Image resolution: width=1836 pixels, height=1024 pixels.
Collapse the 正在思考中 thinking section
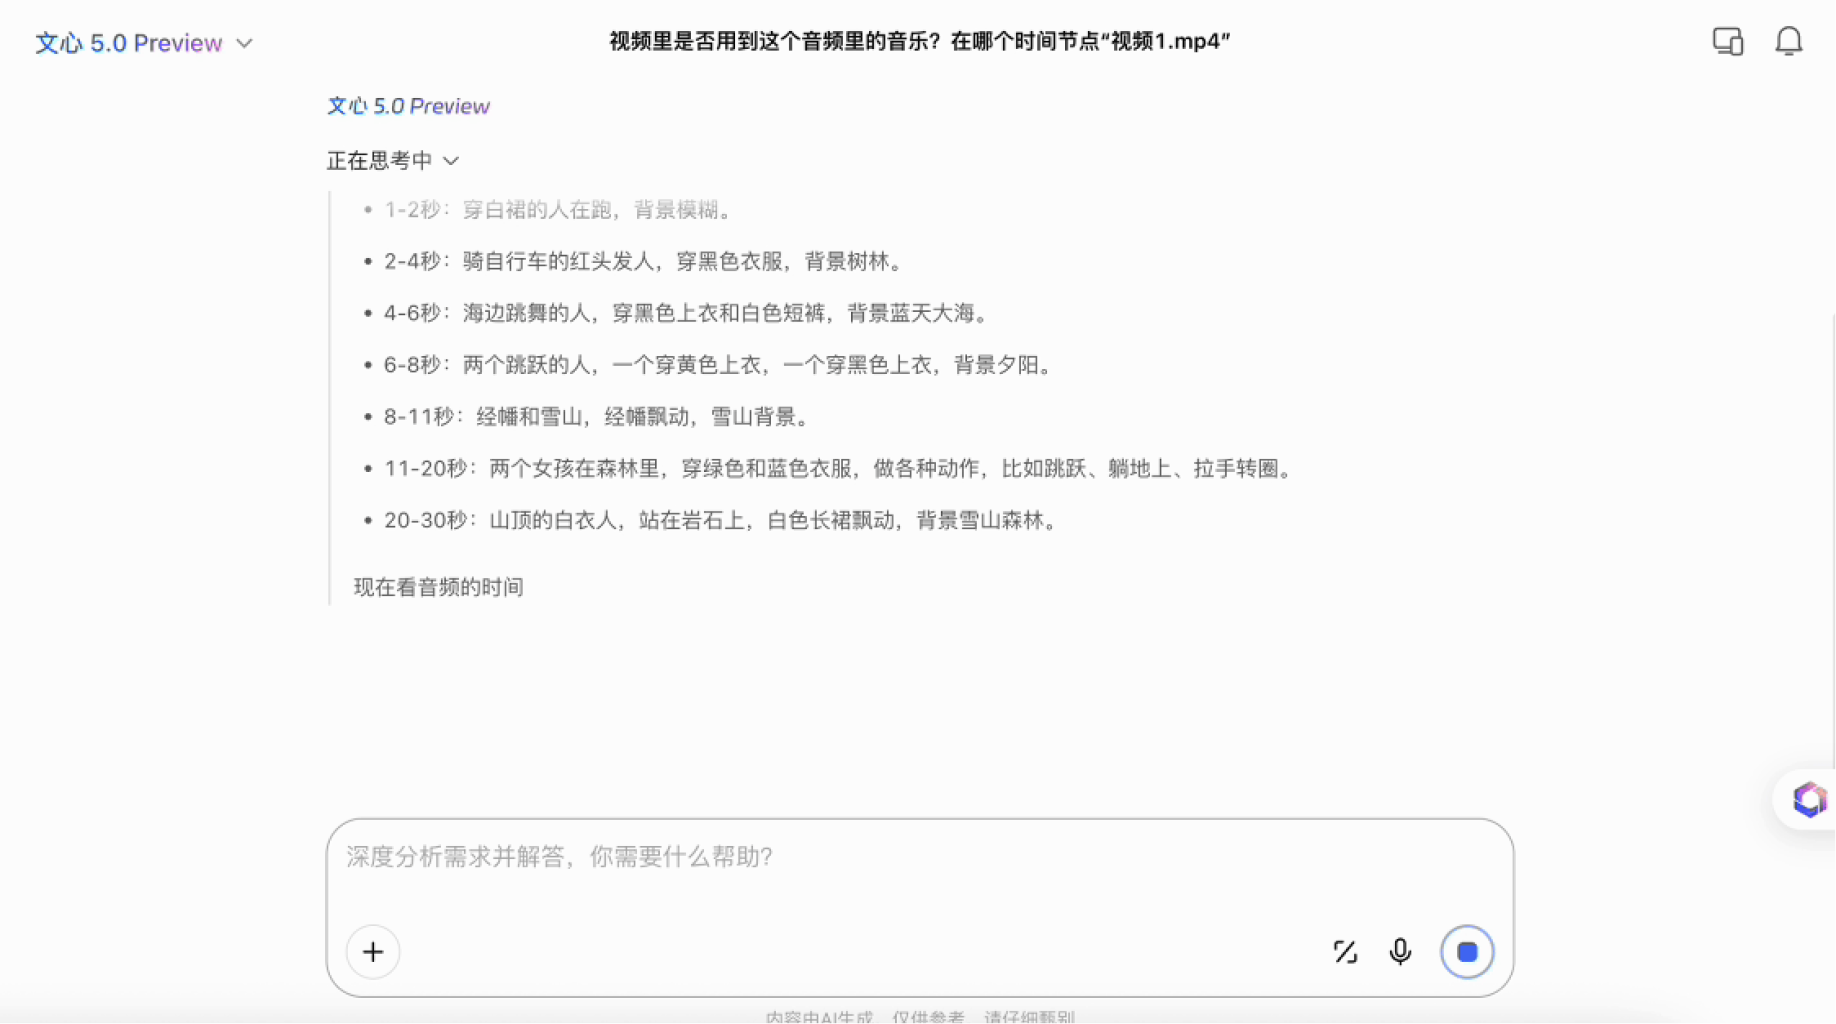(393, 161)
